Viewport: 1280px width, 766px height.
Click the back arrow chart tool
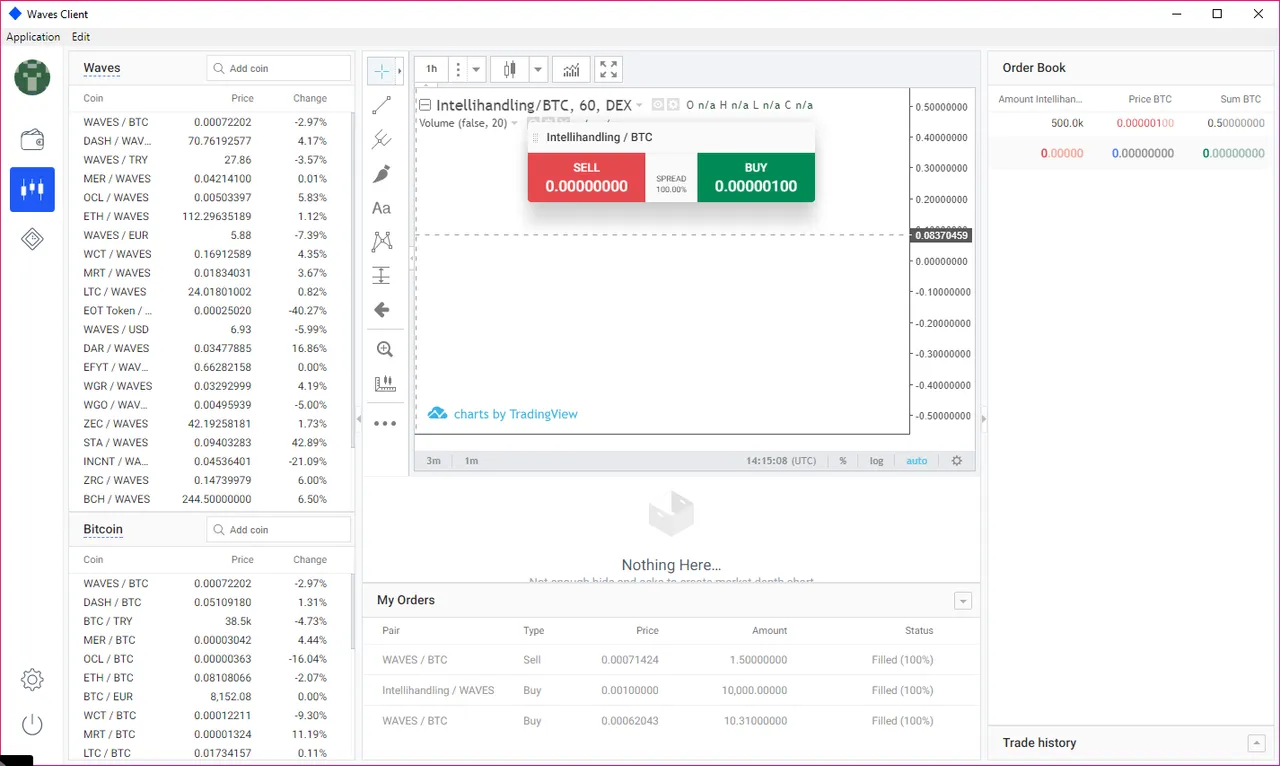click(x=382, y=310)
